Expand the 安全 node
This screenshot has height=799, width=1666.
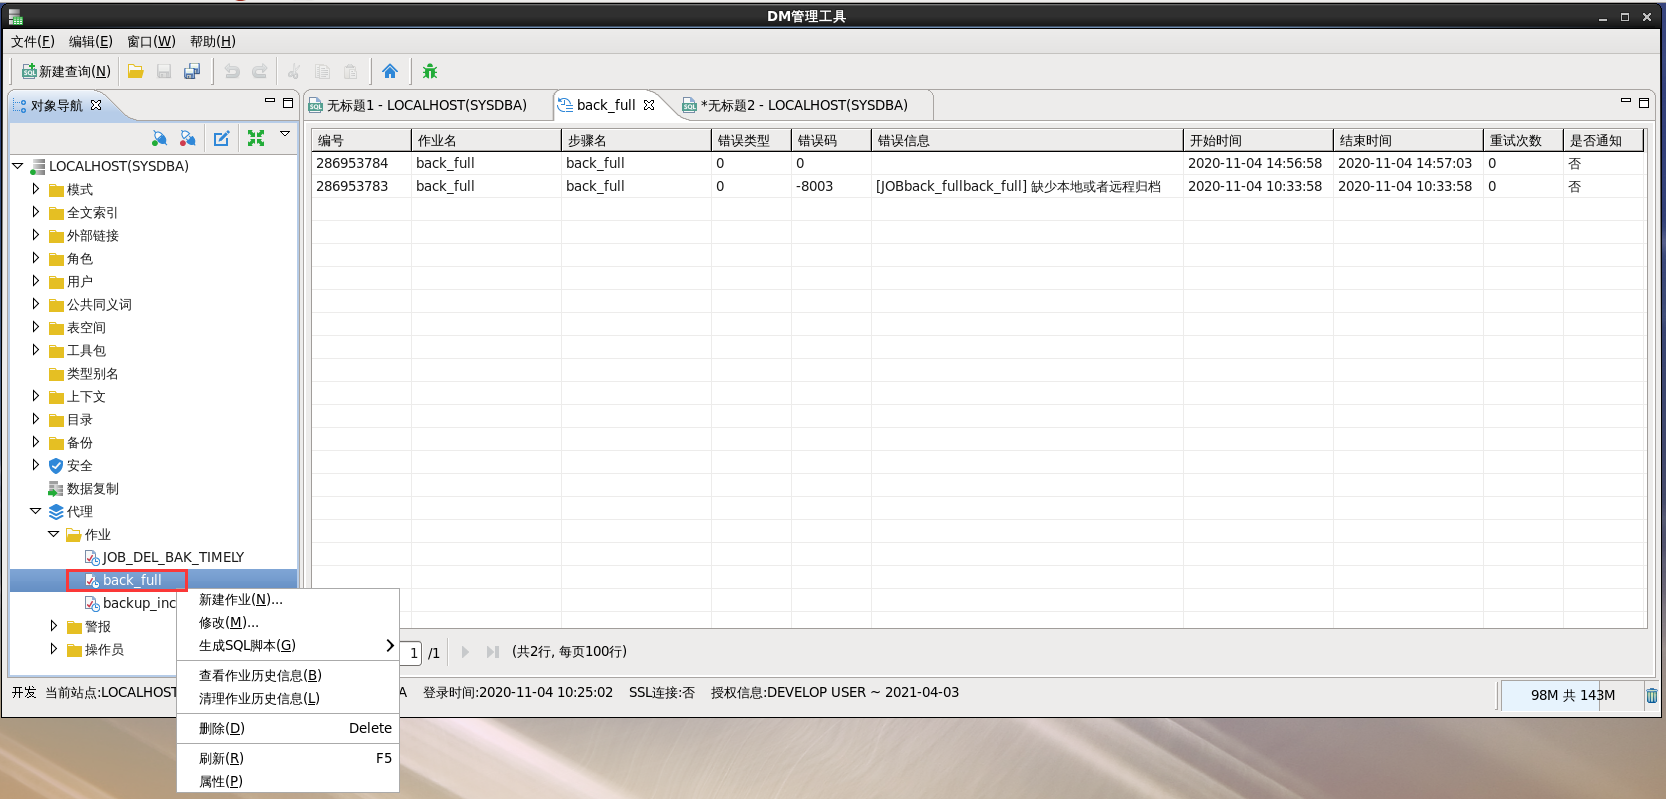(x=36, y=465)
